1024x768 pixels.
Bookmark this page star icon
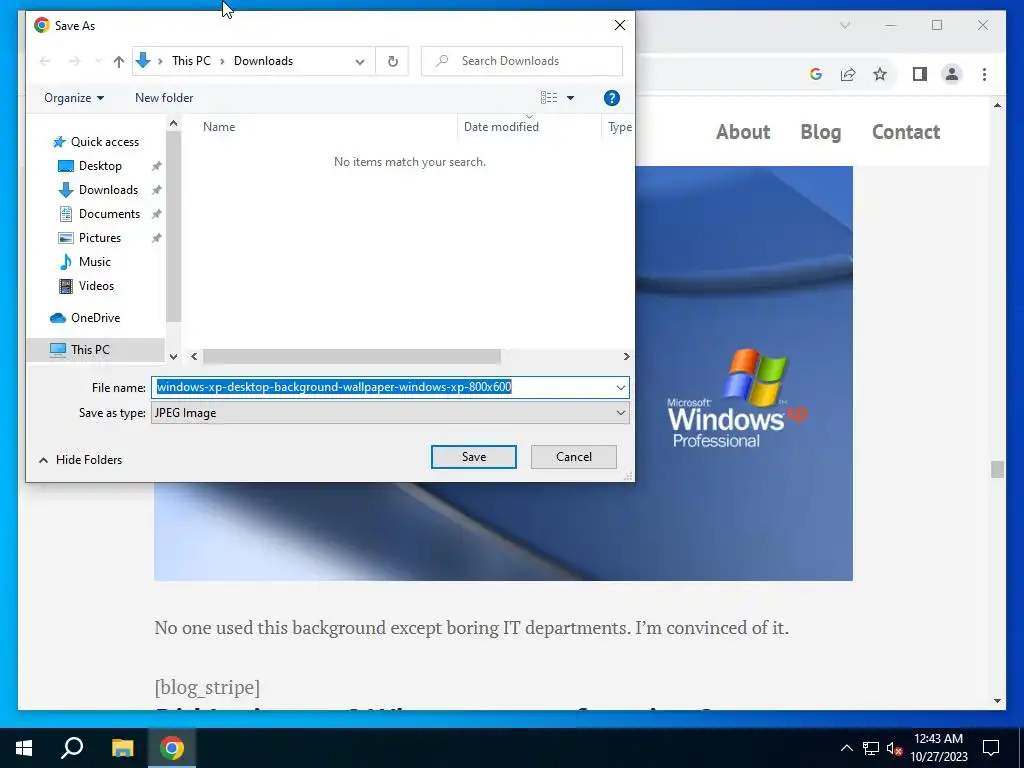click(880, 74)
